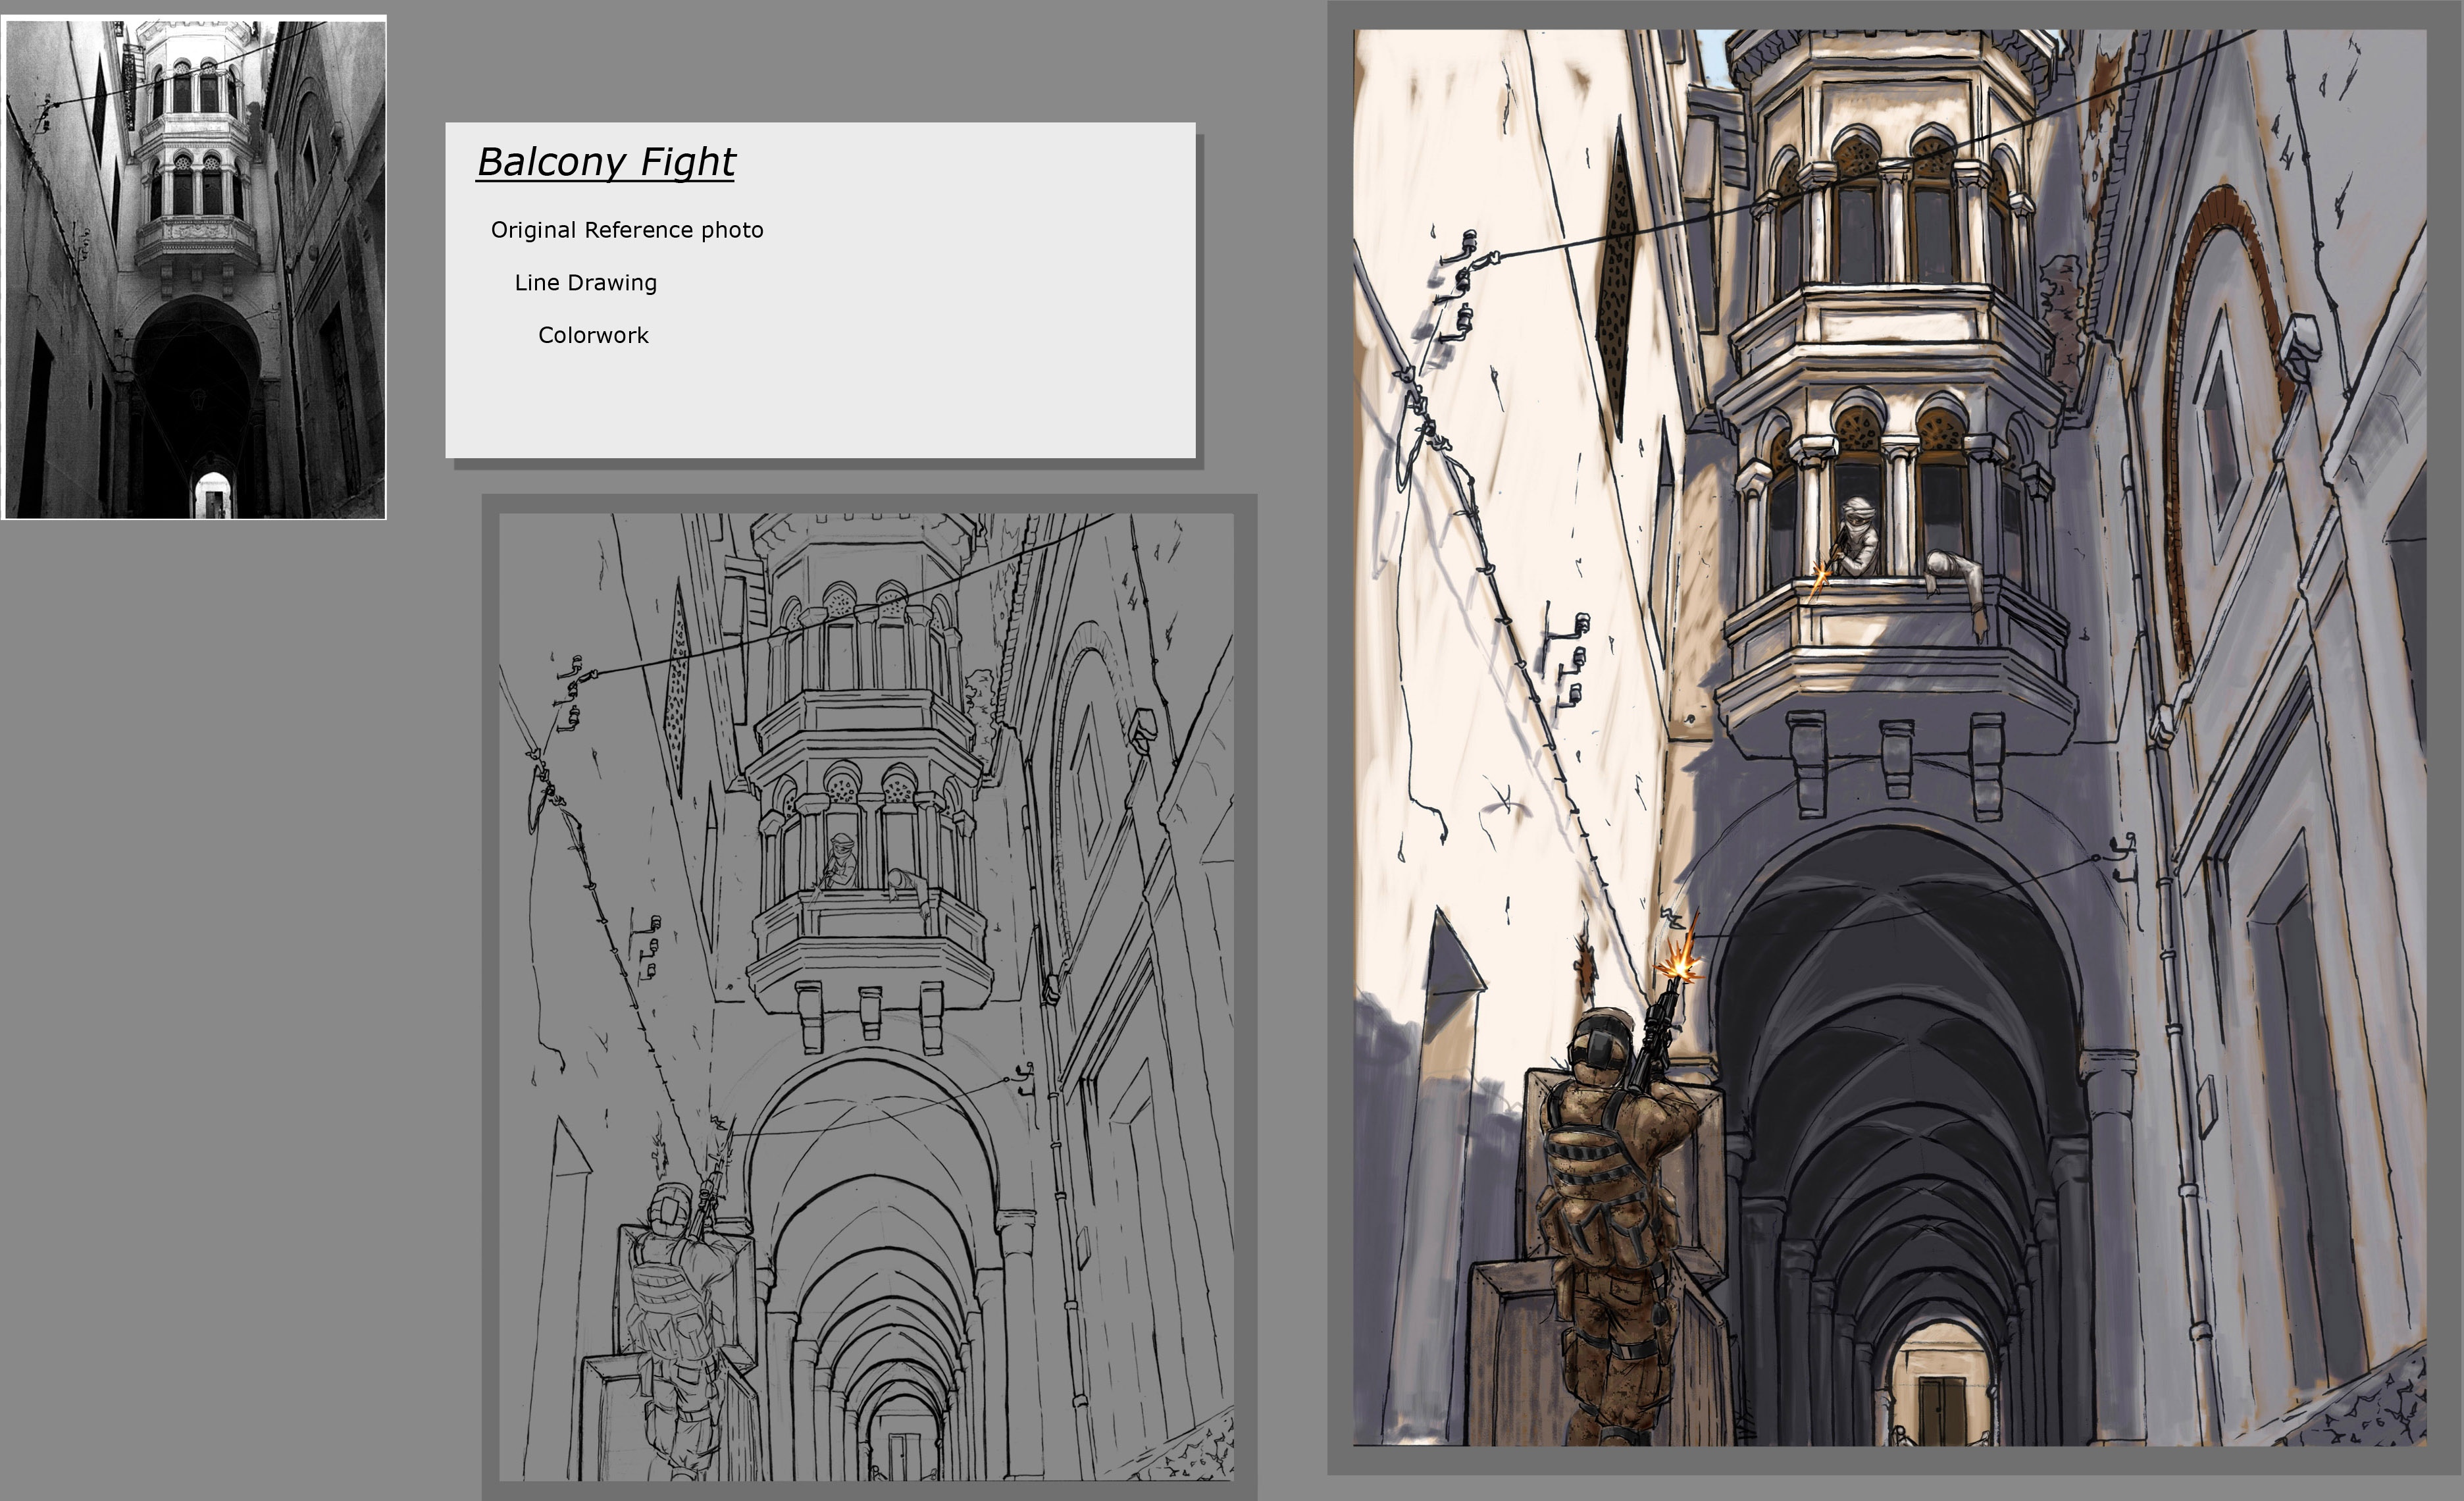Click the 'Colorwork' label
This screenshot has width=2464, height=1501.
click(x=593, y=335)
